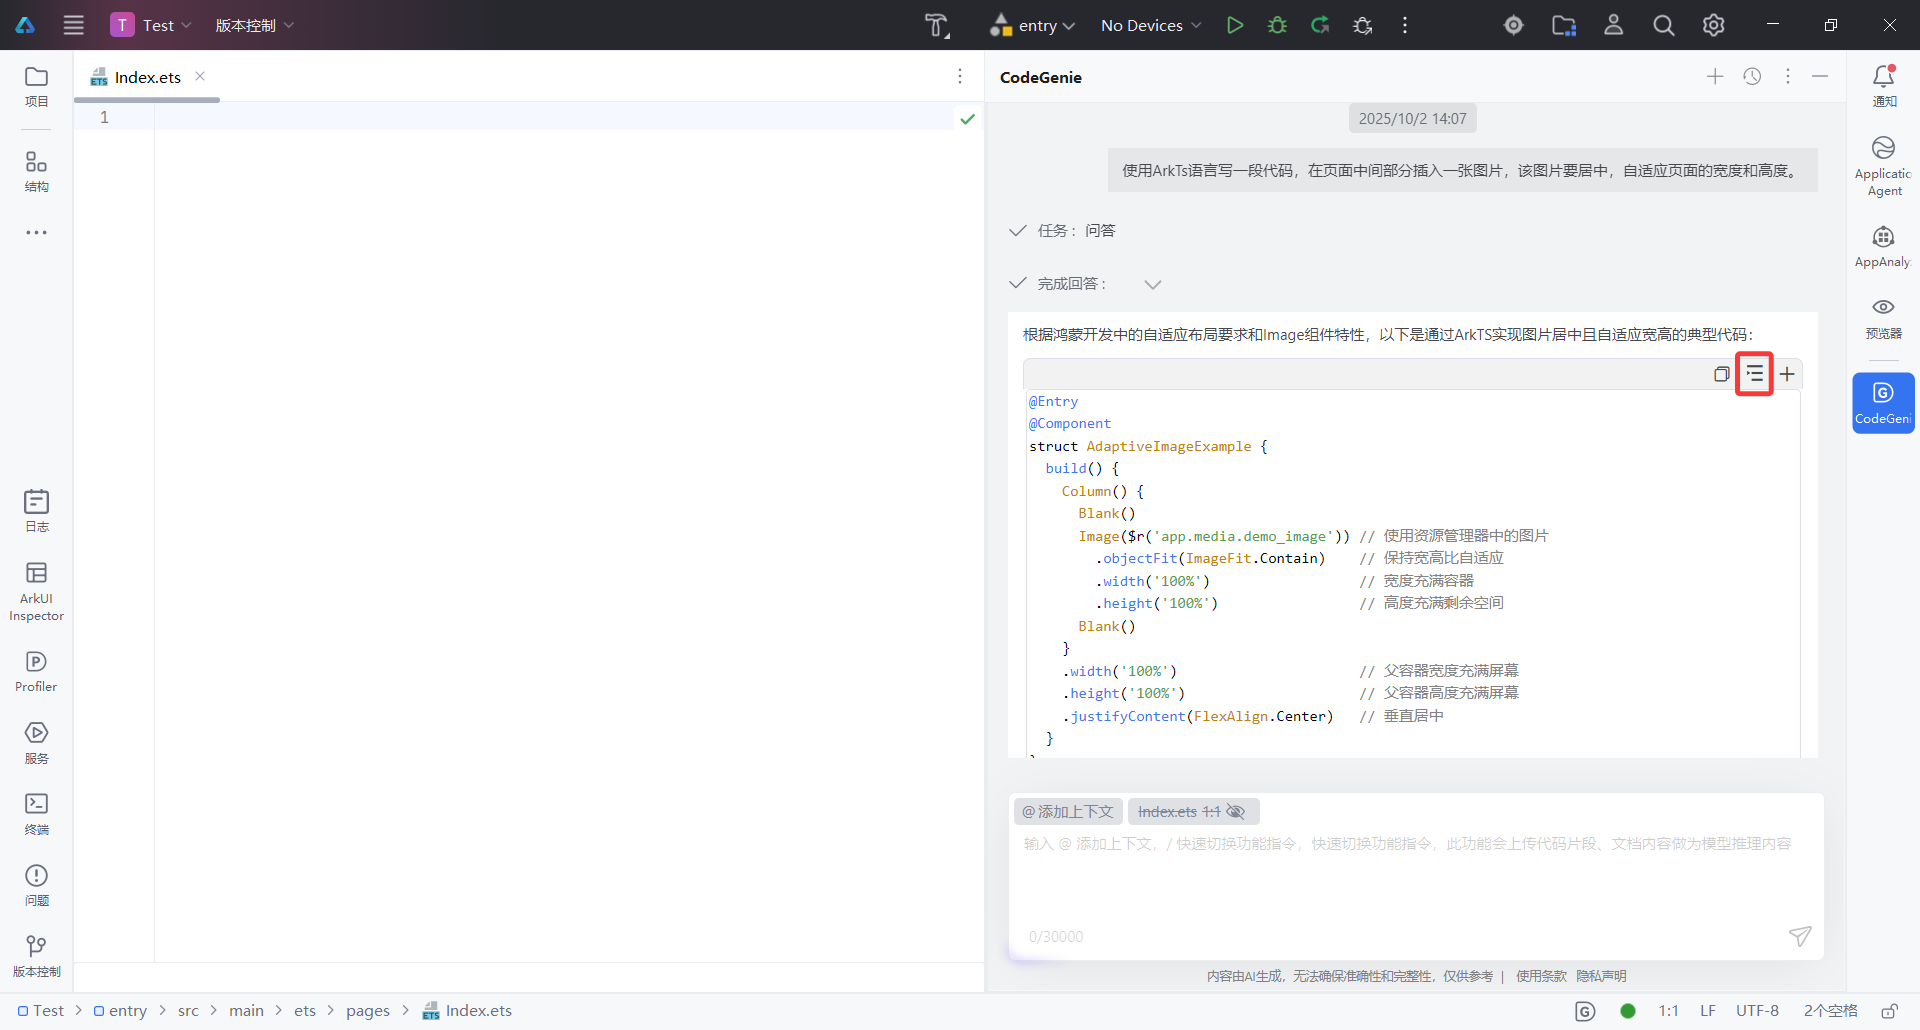The height and width of the screenshot is (1030, 1920).
Task: Open search everywhere
Action: [1664, 25]
